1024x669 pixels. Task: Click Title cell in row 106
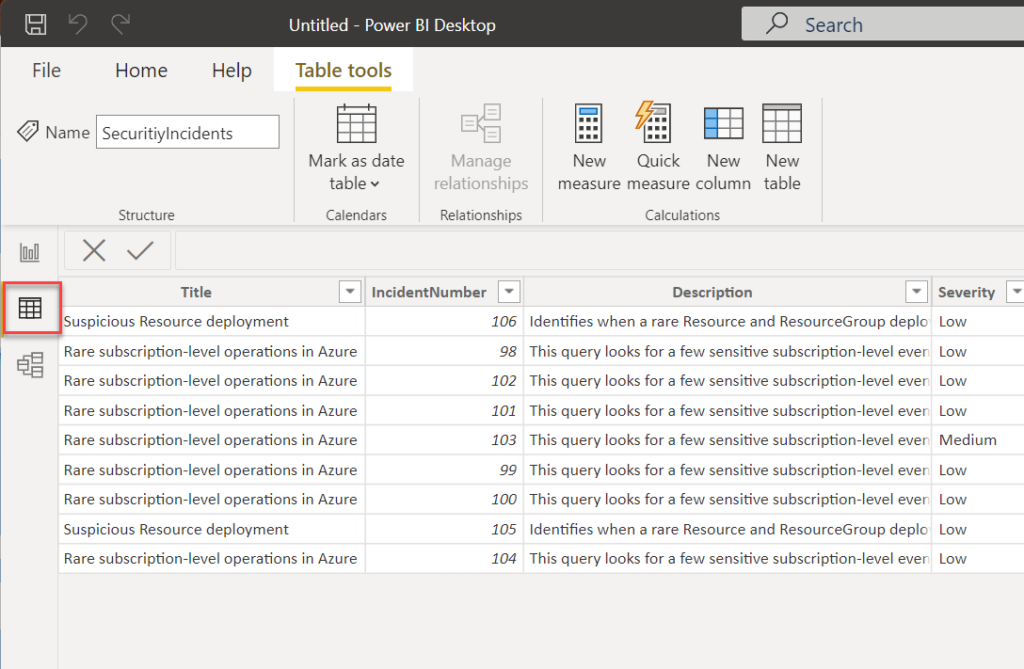[x=212, y=321]
